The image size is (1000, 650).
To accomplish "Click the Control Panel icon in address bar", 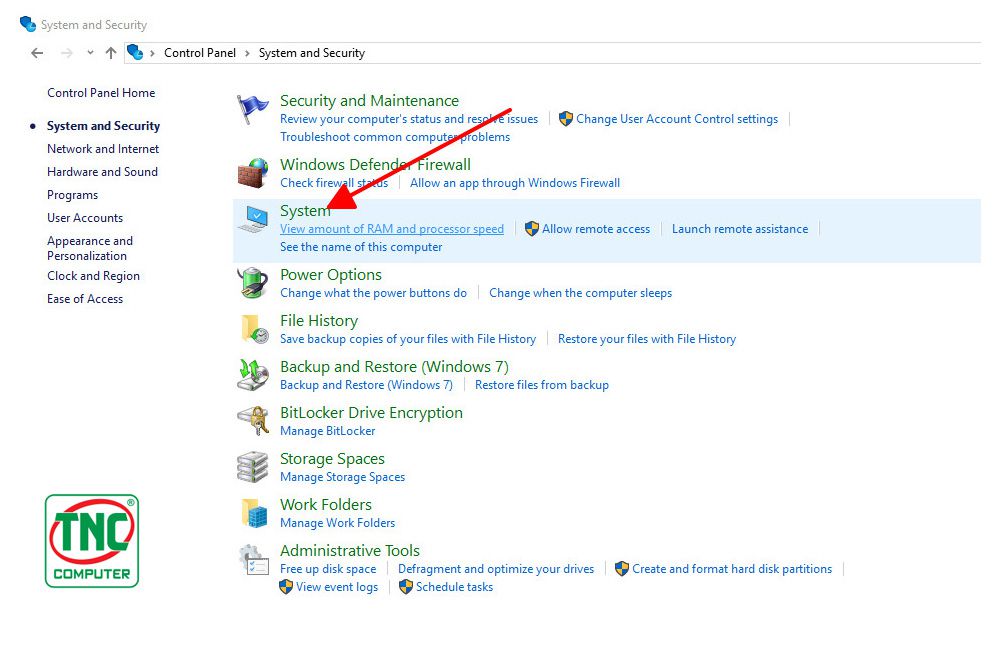I will pyautogui.click(x=135, y=52).
